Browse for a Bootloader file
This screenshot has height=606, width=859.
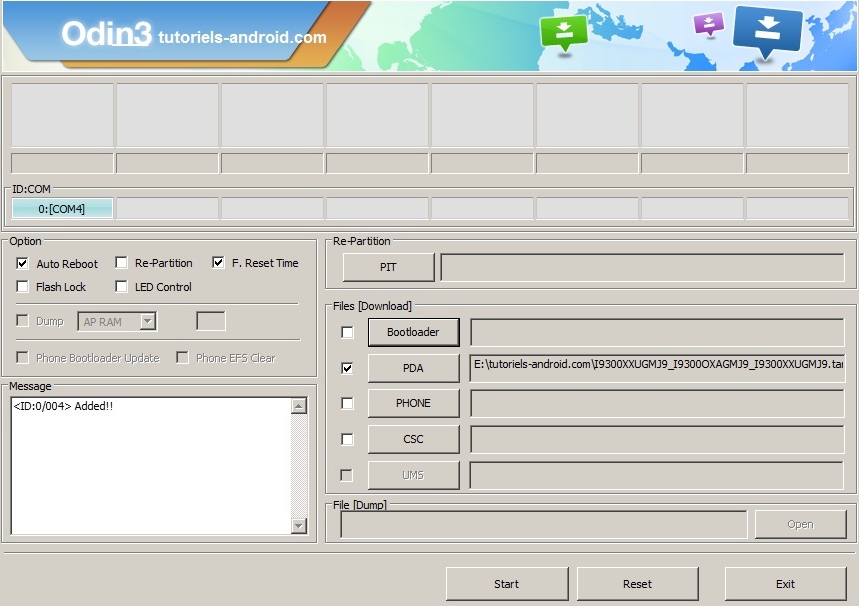tap(413, 332)
